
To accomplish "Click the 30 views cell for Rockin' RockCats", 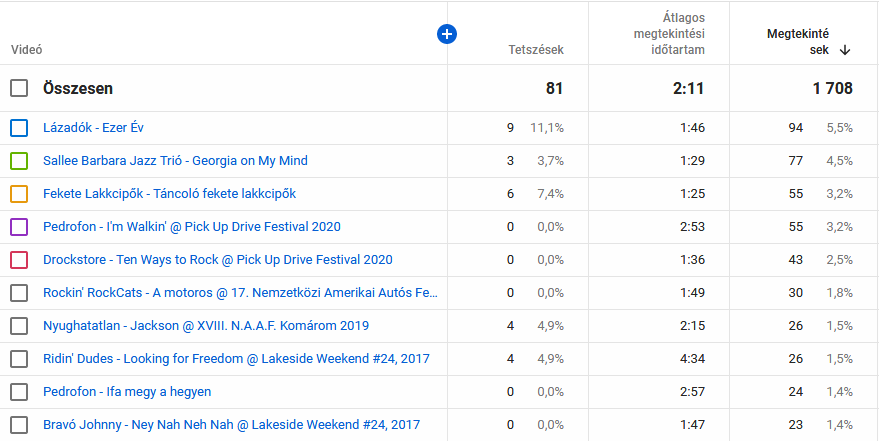I will (x=796, y=293).
